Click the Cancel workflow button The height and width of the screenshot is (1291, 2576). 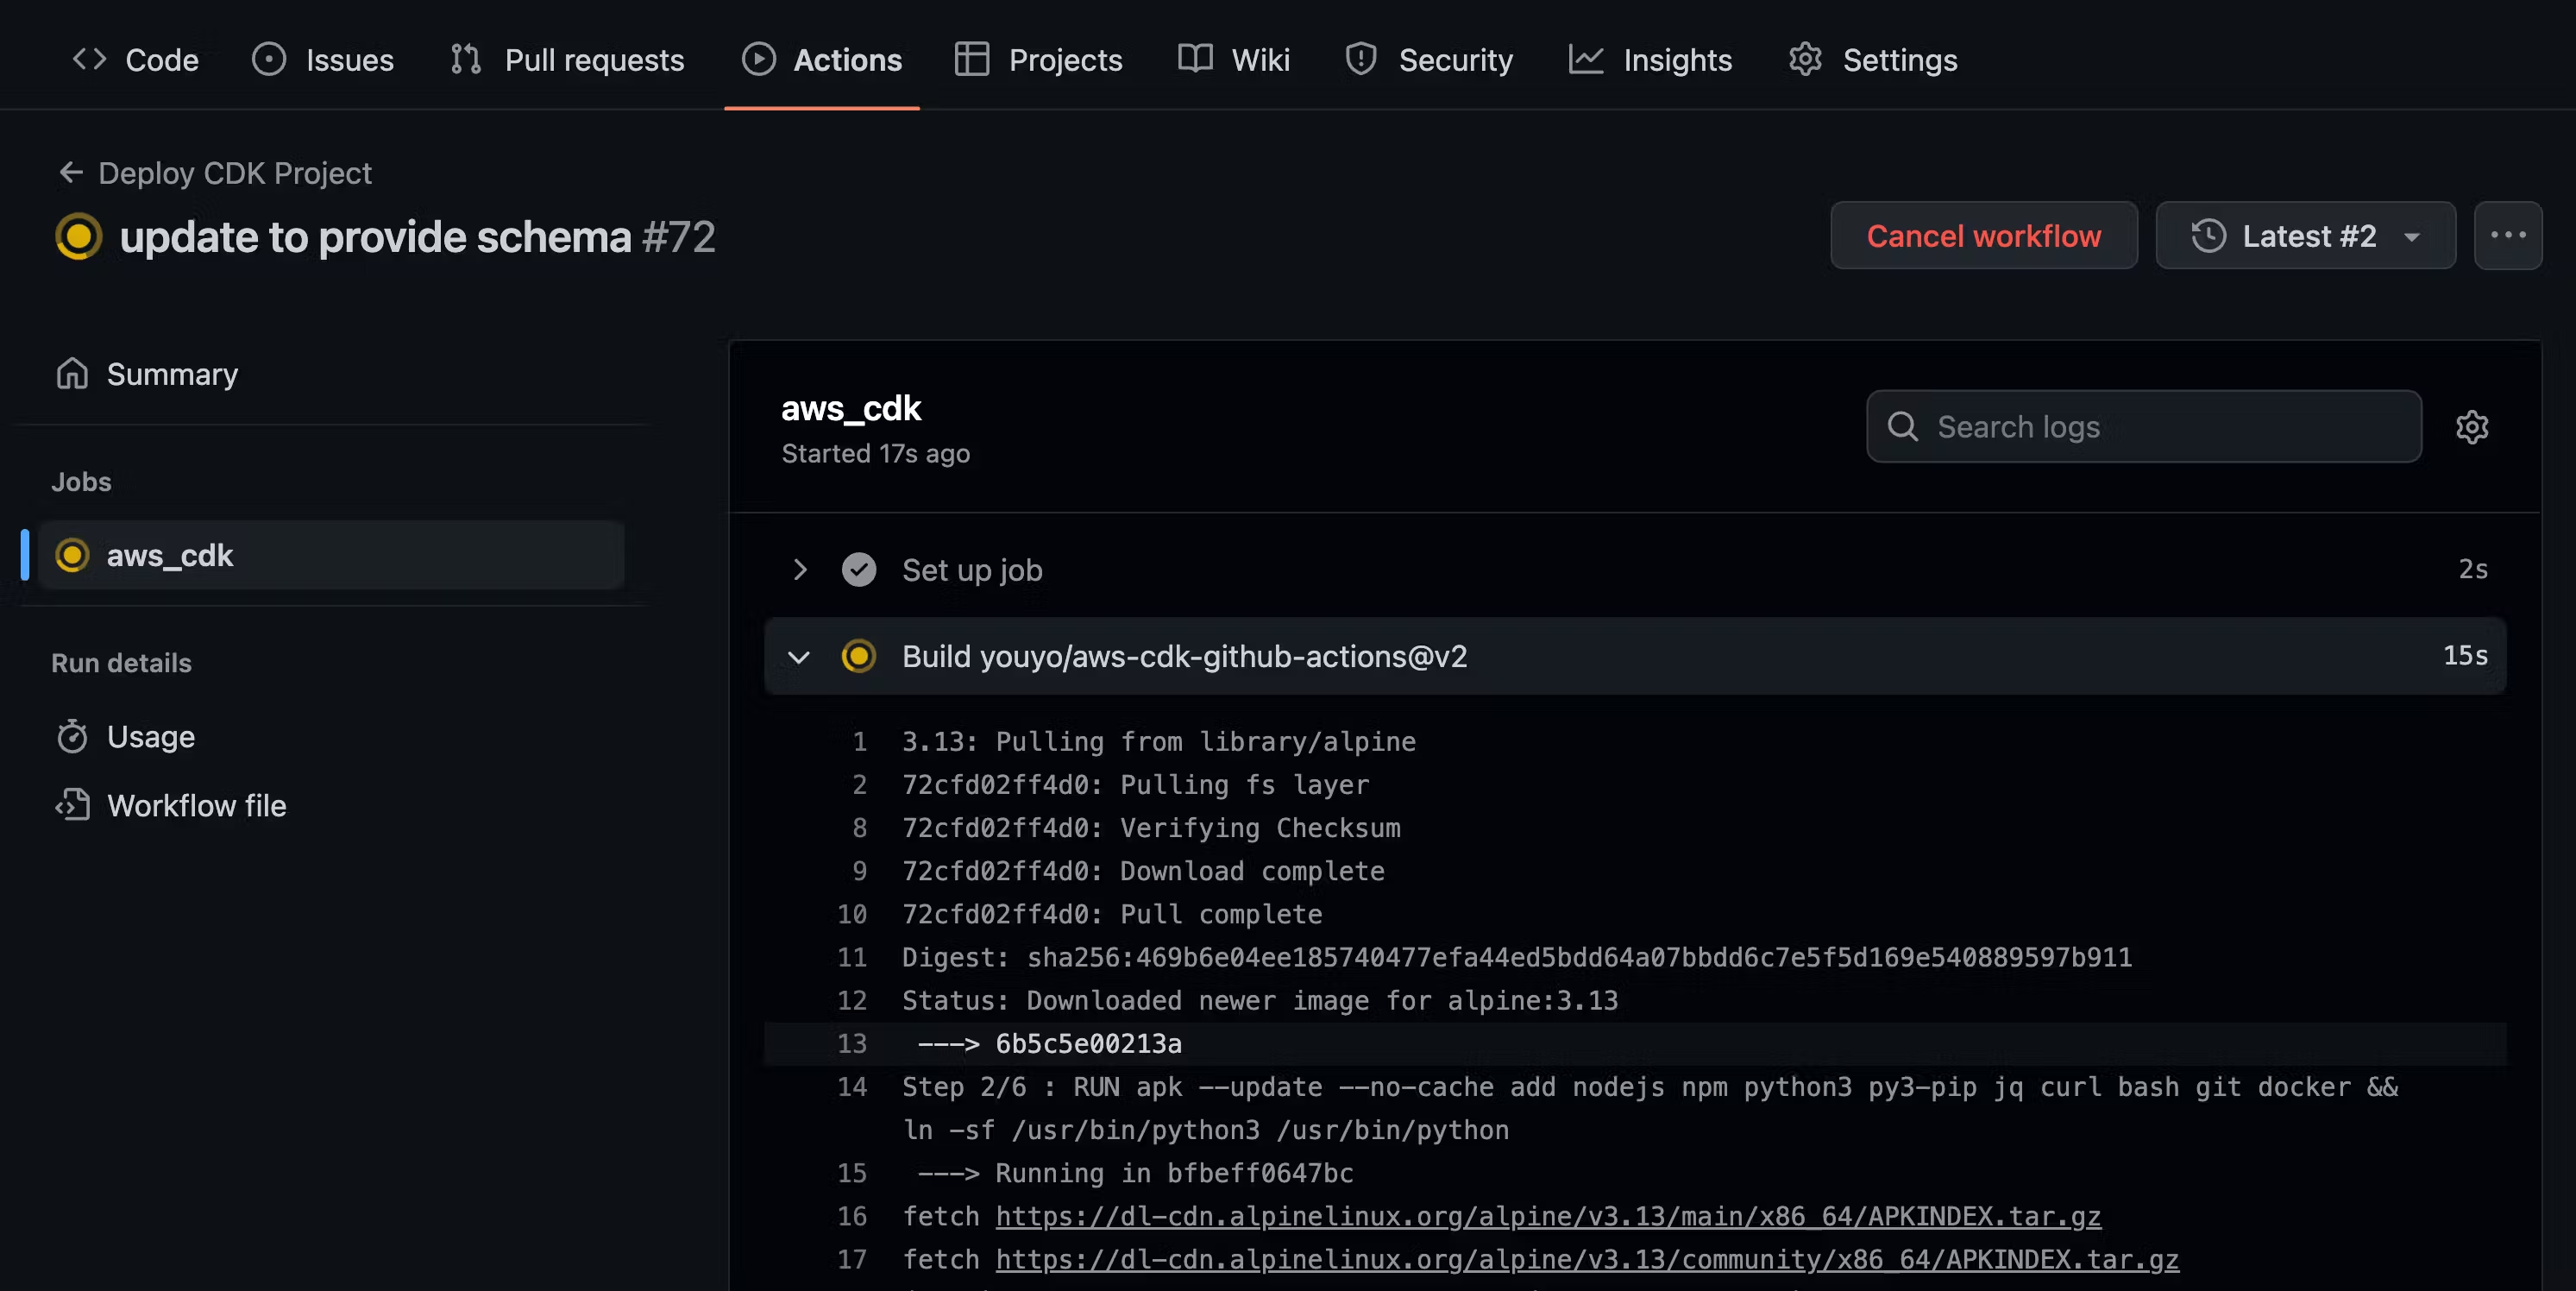1984,236
